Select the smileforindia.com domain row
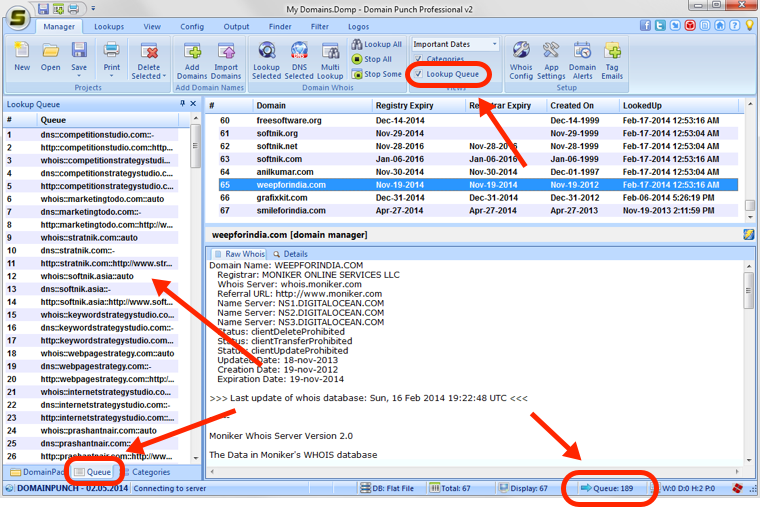 point(478,210)
